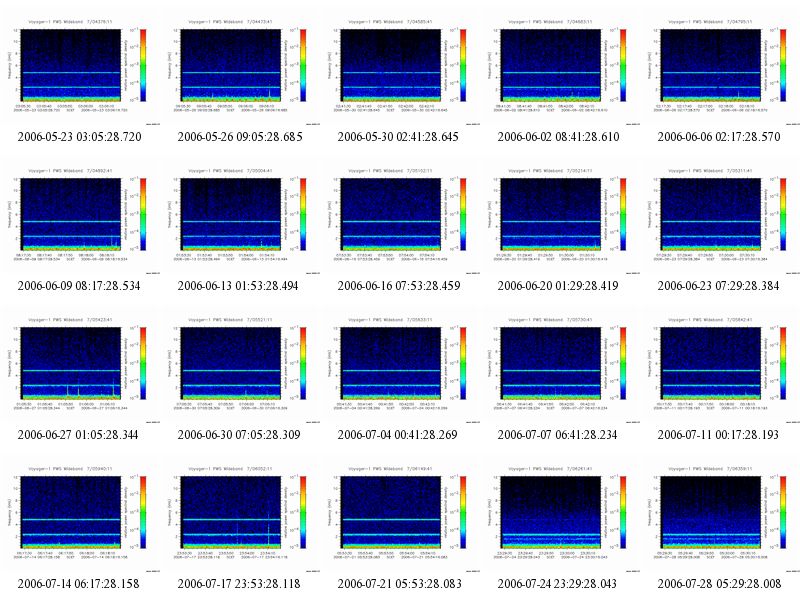Click the color scale bar of the 2006-05-23 plot
Viewport: 800px width, 596px height.
[x=143, y=65]
